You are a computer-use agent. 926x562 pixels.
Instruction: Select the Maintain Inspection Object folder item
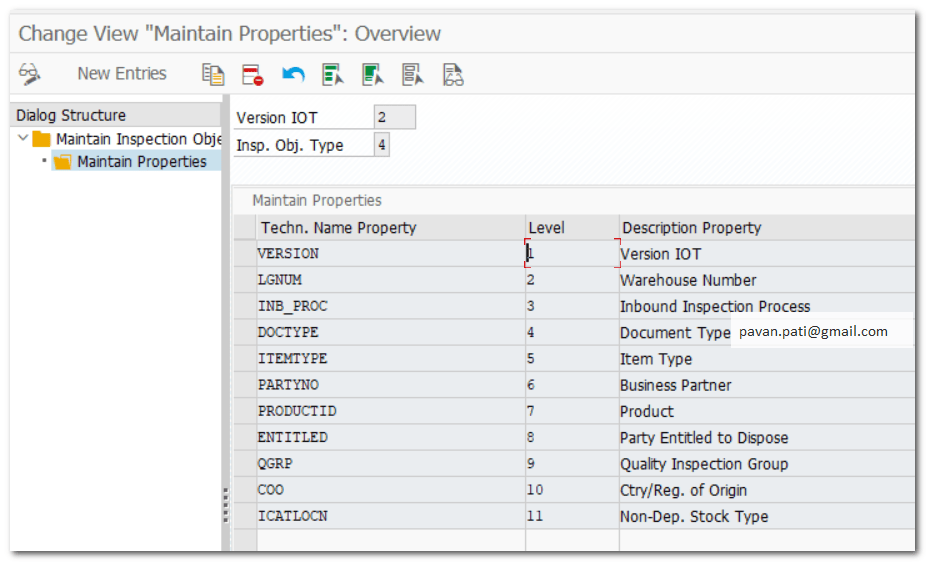pyautogui.click(x=136, y=139)
